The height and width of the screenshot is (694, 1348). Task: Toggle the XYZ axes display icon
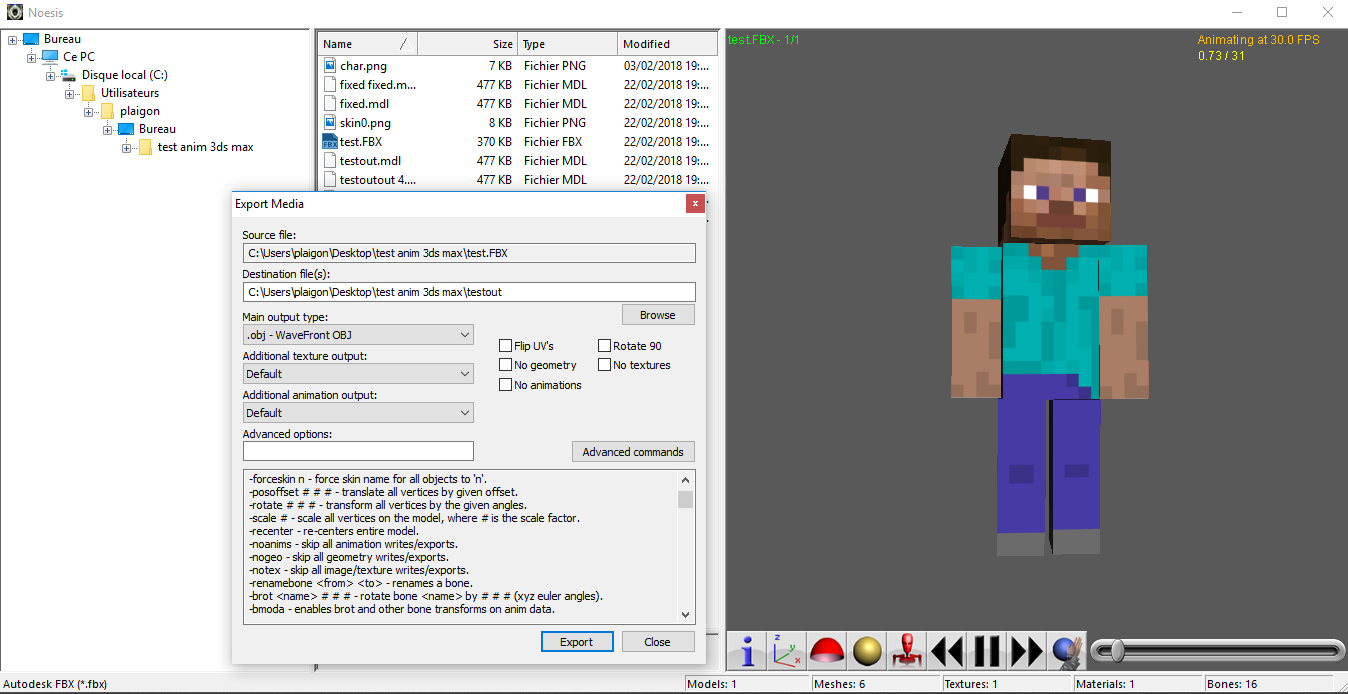point(786,651)
